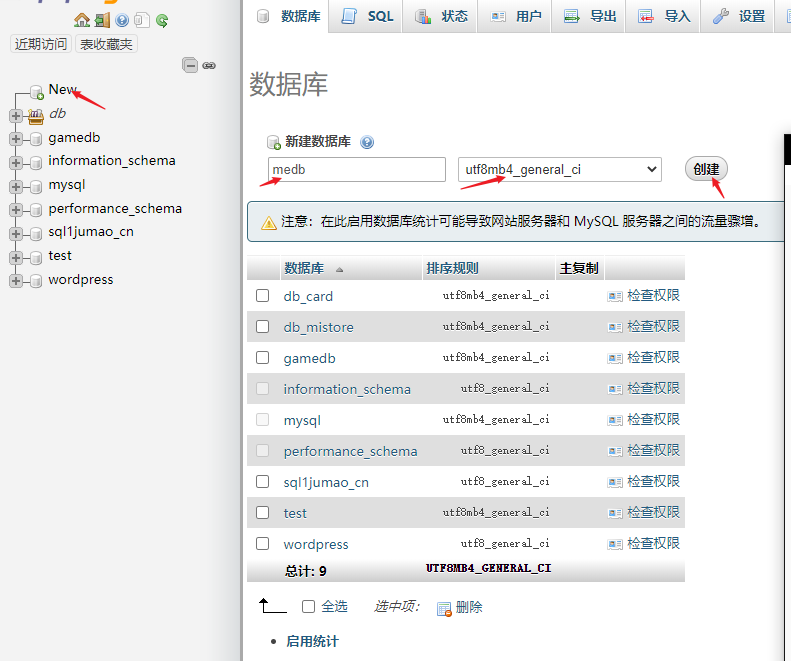Viewport: 791px width, 661px height.
Task: Click the 表收藏夹 favorites button
Action: click(106, 44)
